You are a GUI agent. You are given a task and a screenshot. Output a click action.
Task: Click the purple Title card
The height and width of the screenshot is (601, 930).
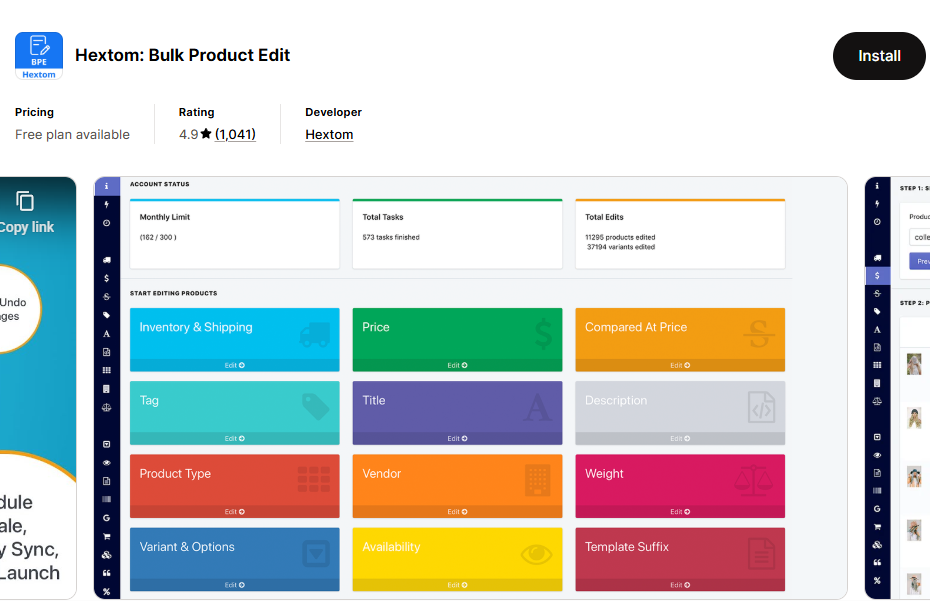pyautogui.click(x=457, y=413)
